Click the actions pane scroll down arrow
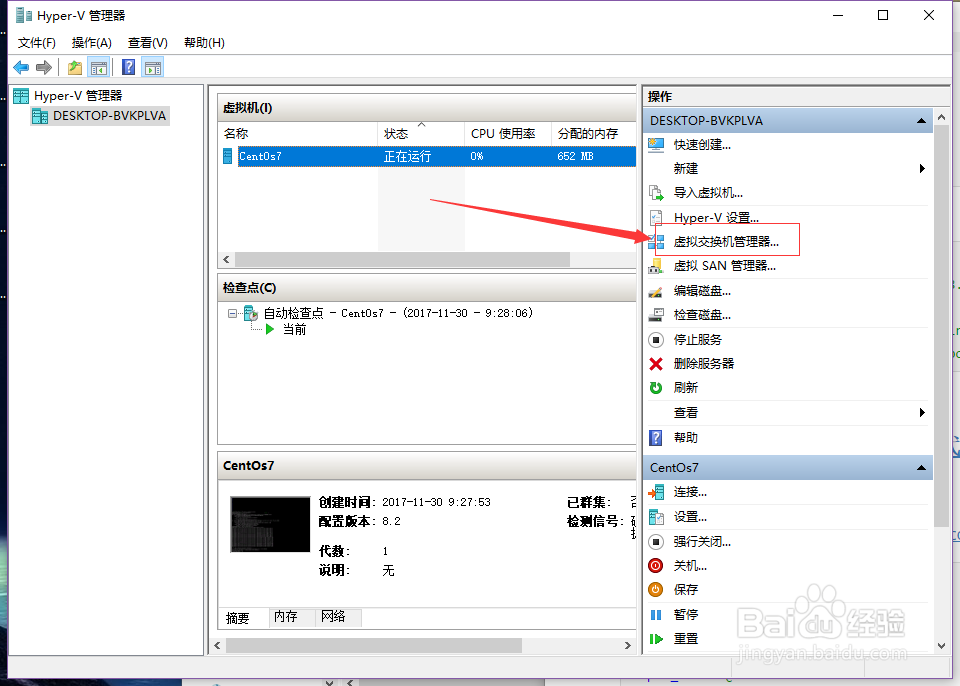 [942, 646]
